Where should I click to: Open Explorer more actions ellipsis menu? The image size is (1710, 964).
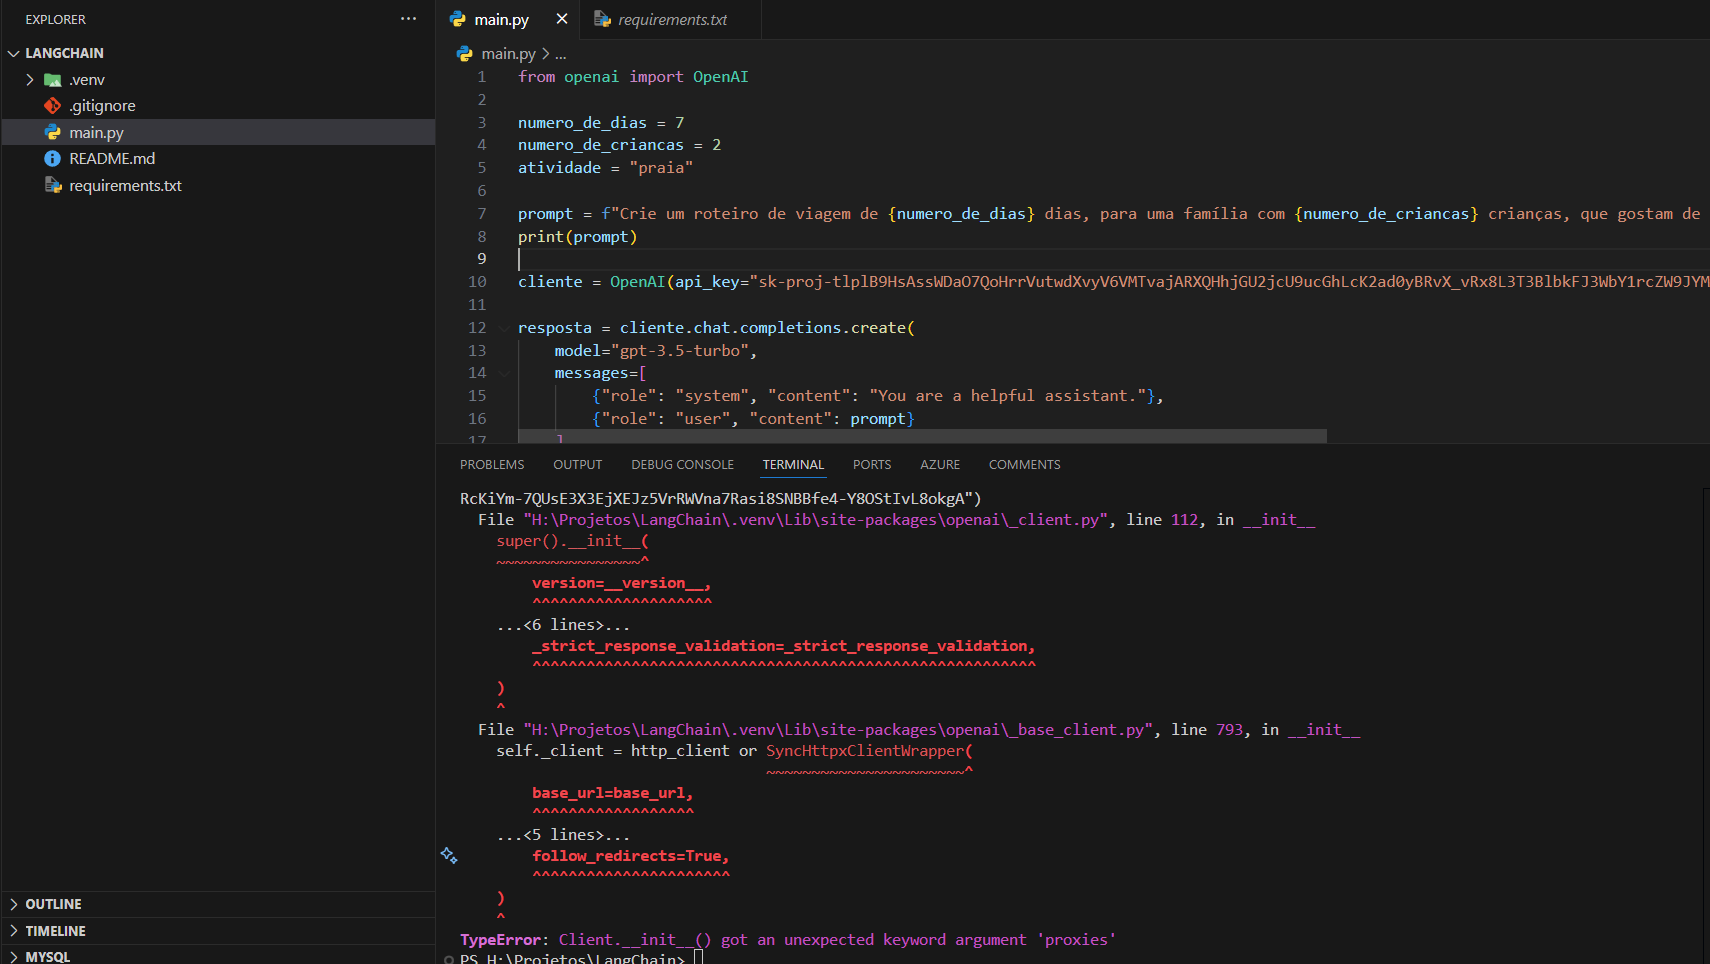coord(408,19)
